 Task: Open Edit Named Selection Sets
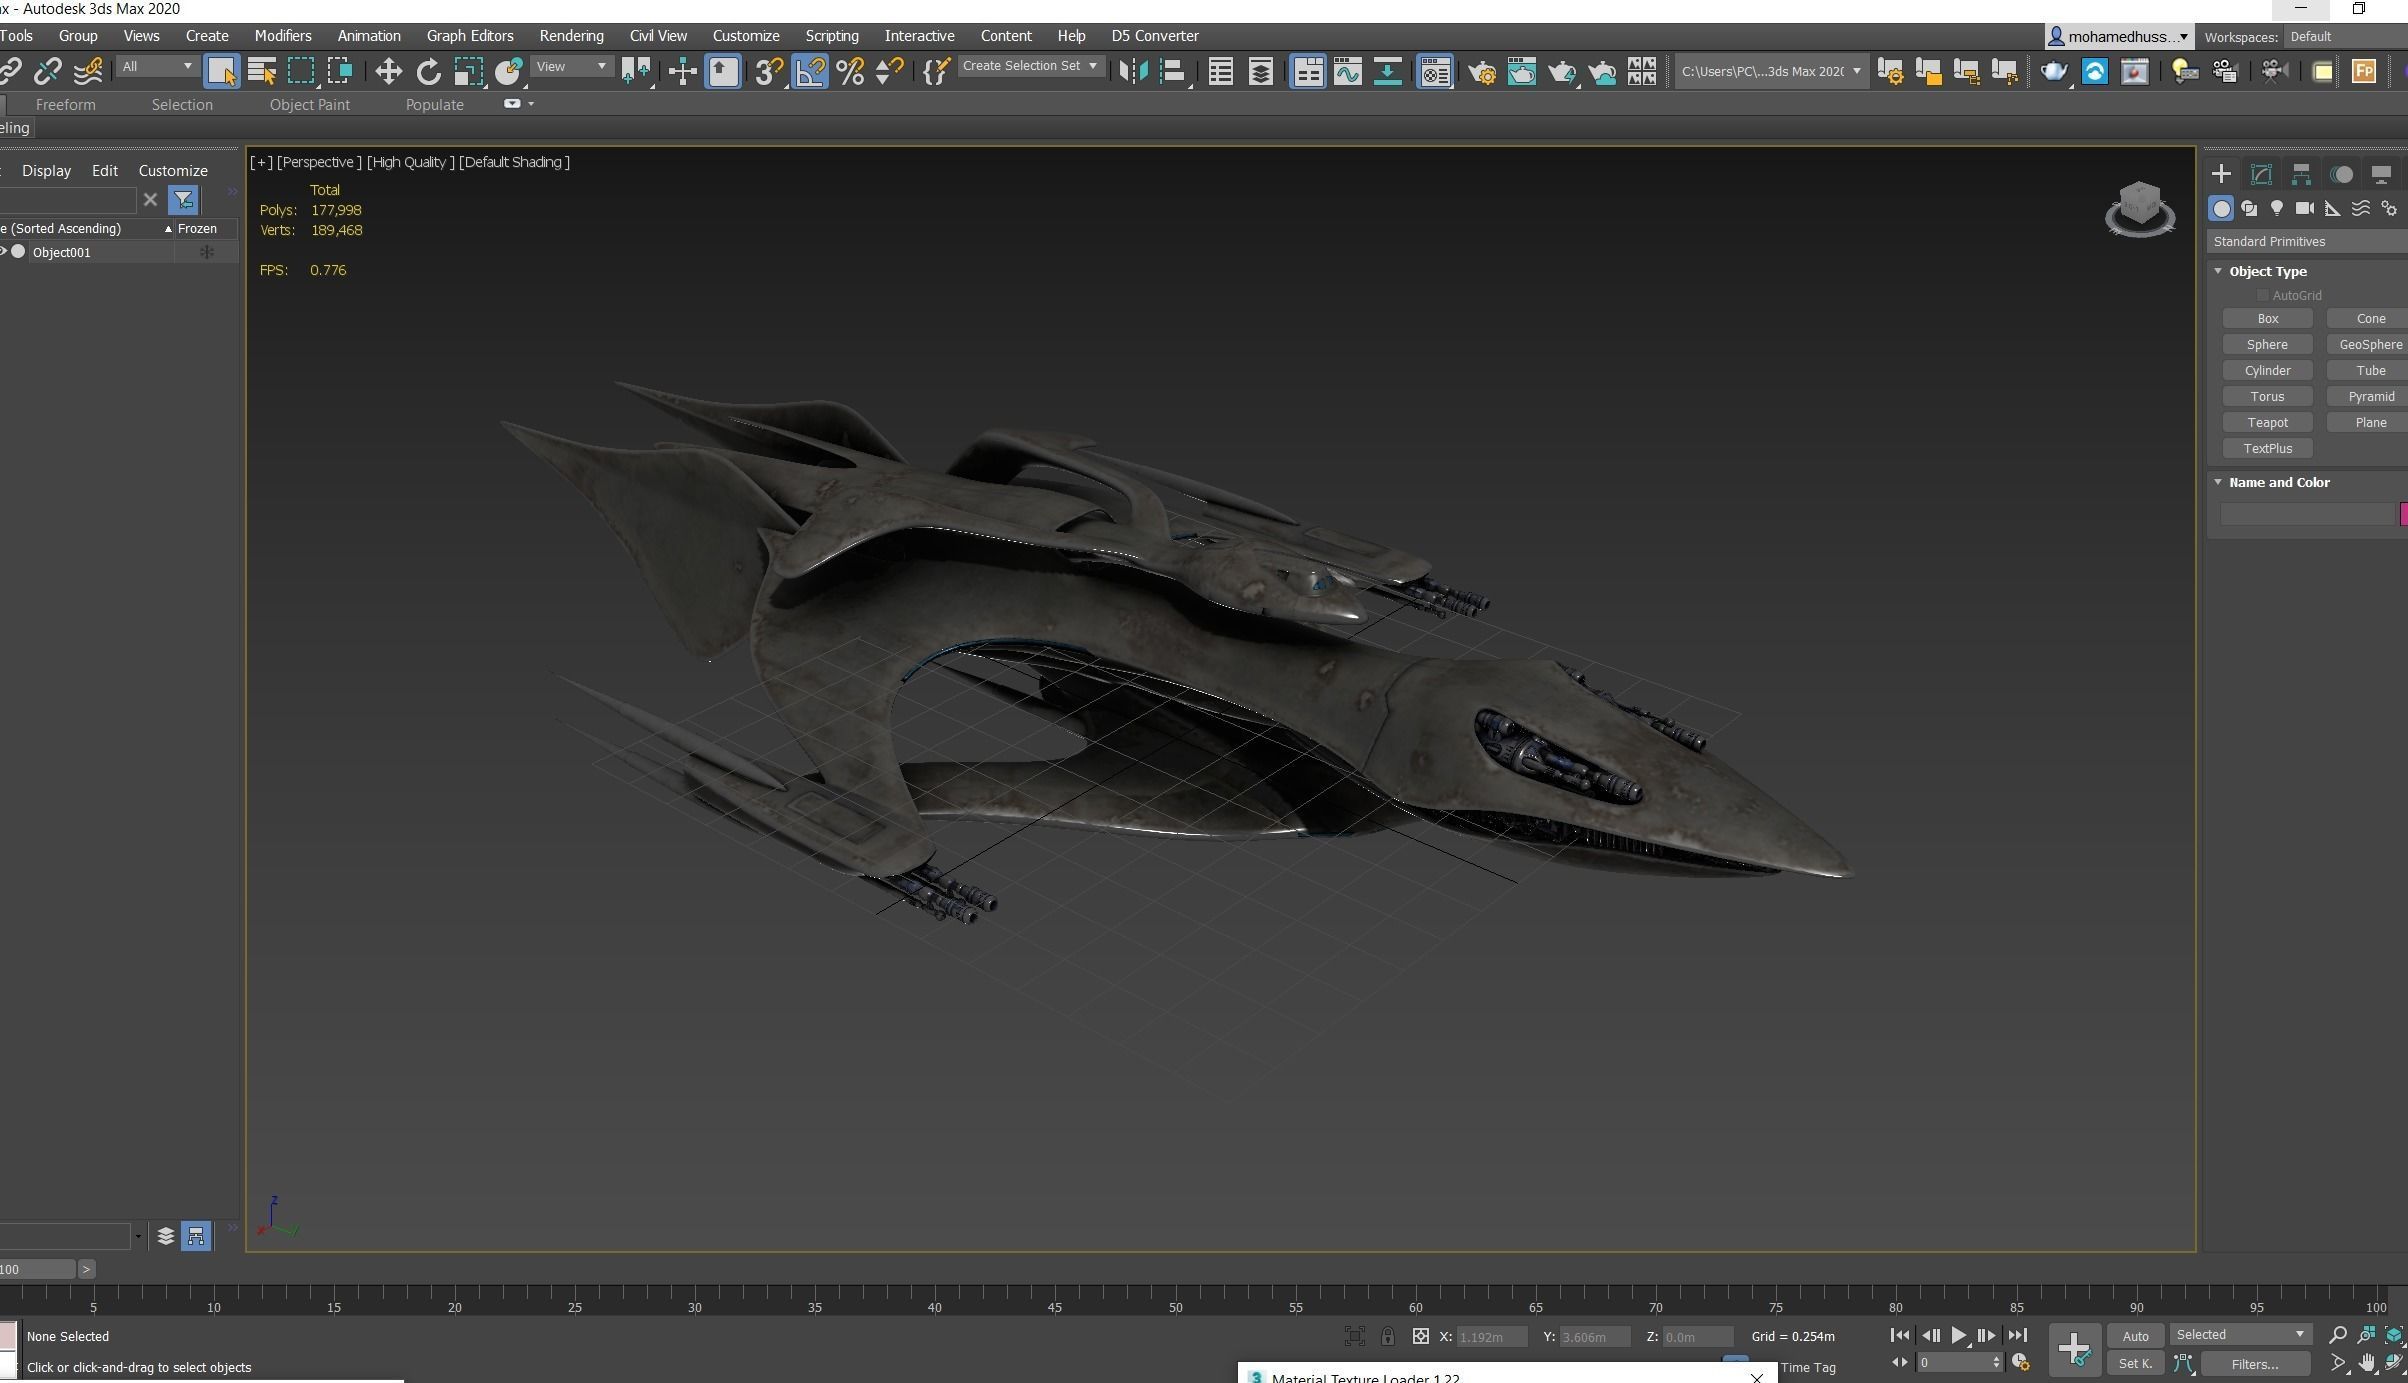936,71
